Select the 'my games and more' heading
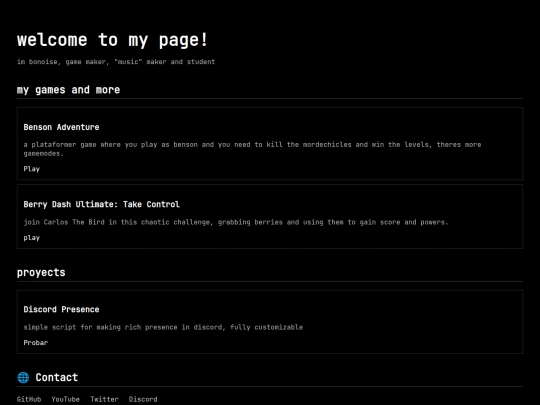The height and width of the screenshot is (405, 540). tap(69, 90)
